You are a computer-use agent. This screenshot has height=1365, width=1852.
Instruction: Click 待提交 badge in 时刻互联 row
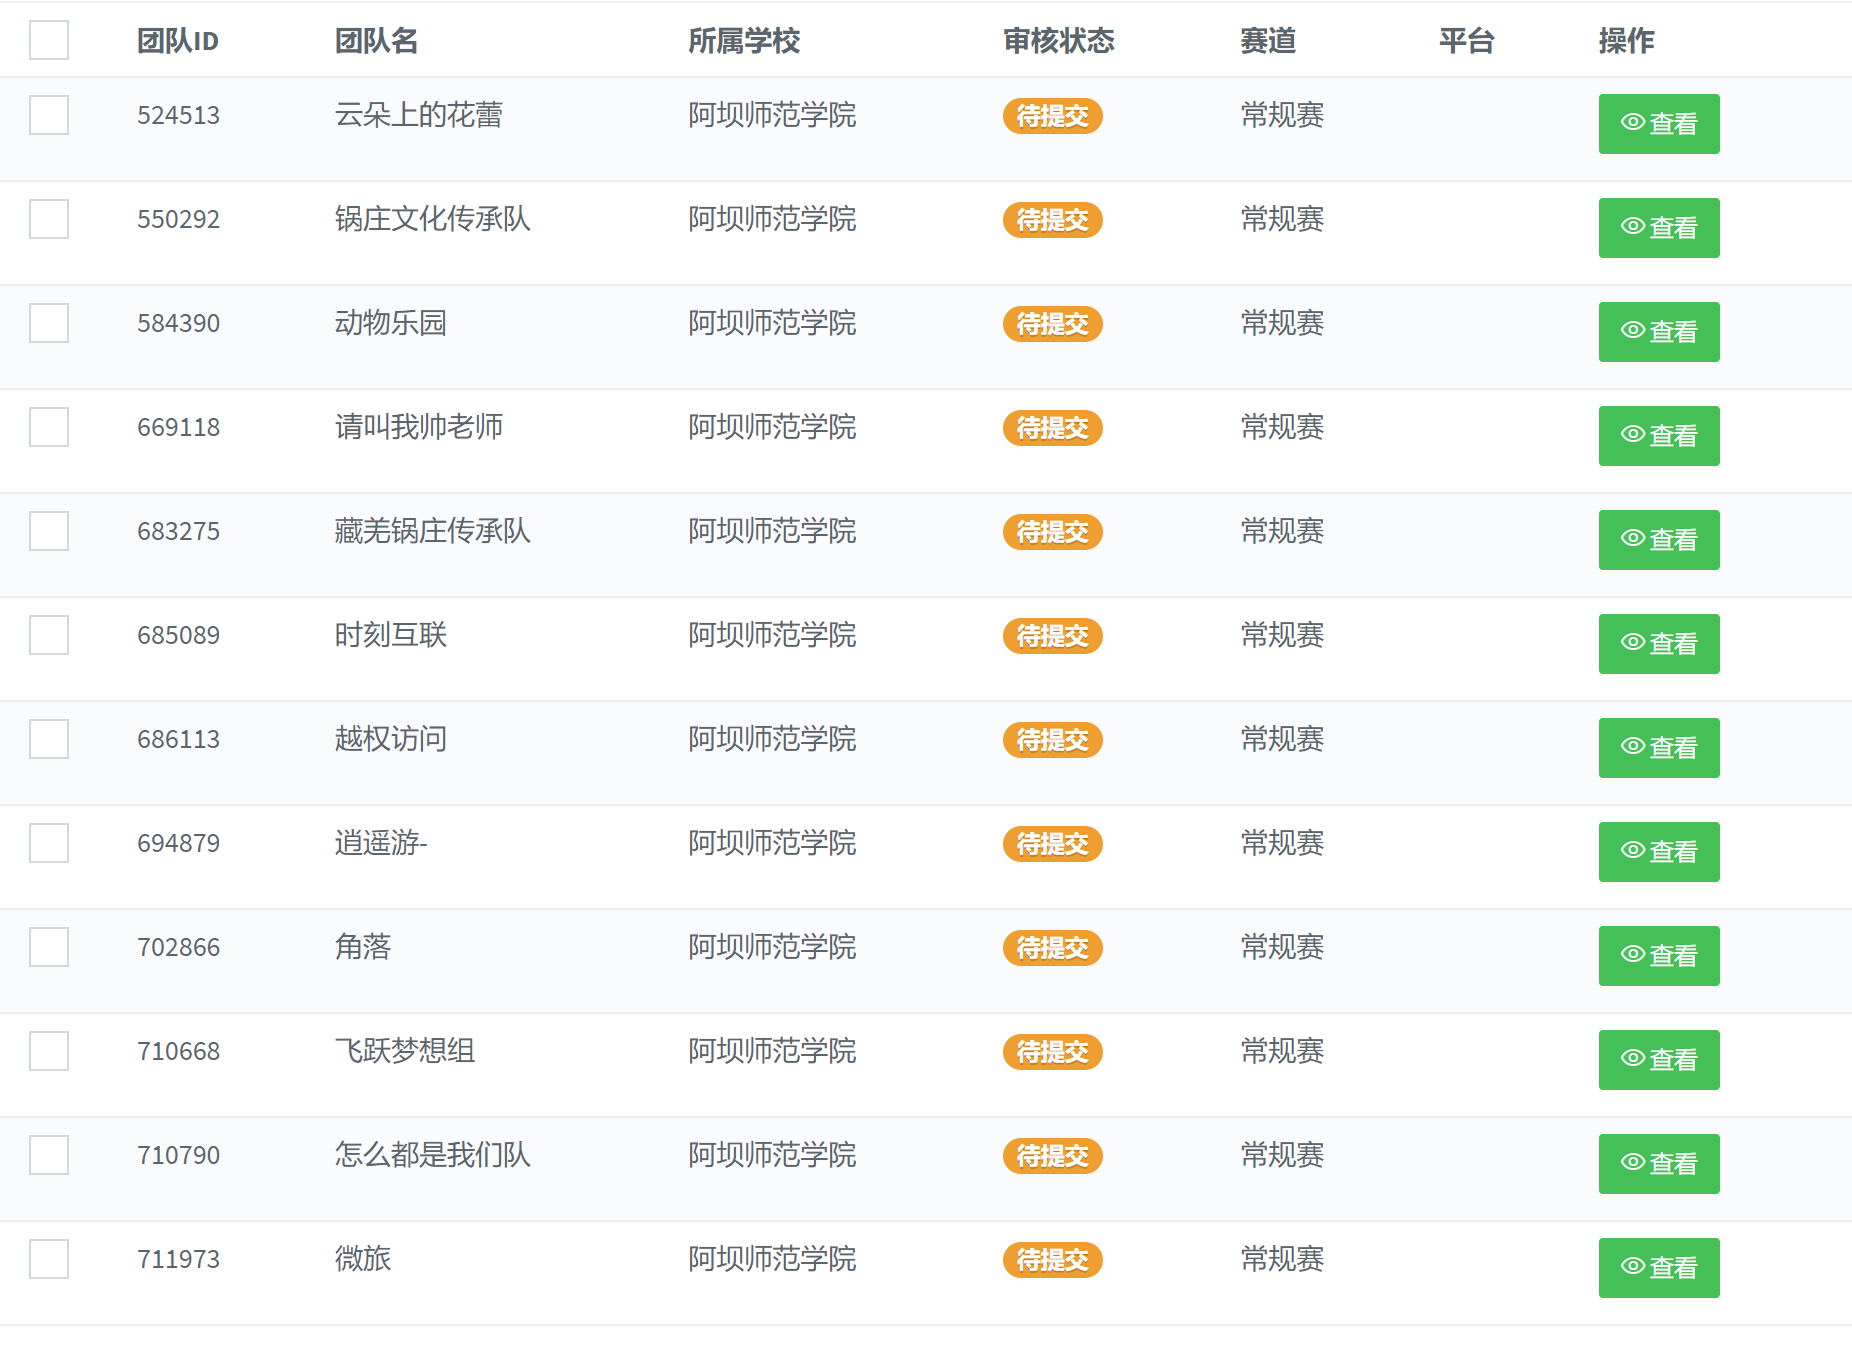[1052, 636]
